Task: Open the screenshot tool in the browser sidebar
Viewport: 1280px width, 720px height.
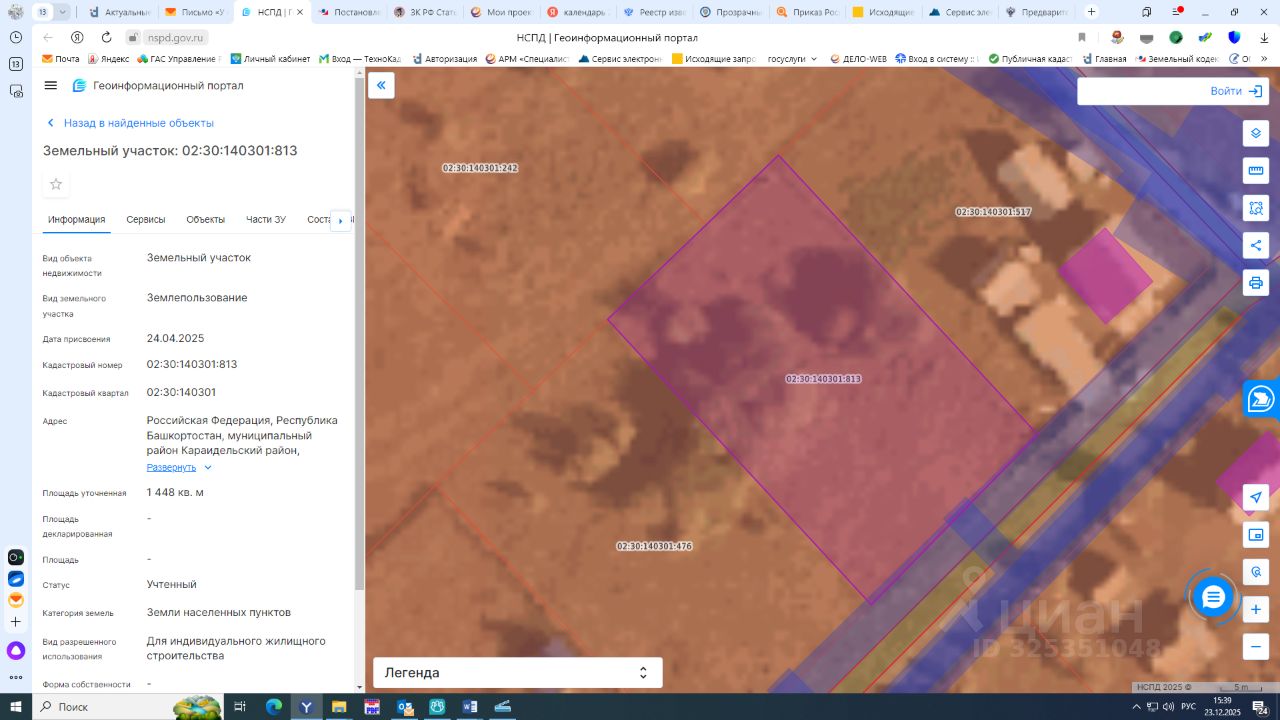Action: [16, 91]
